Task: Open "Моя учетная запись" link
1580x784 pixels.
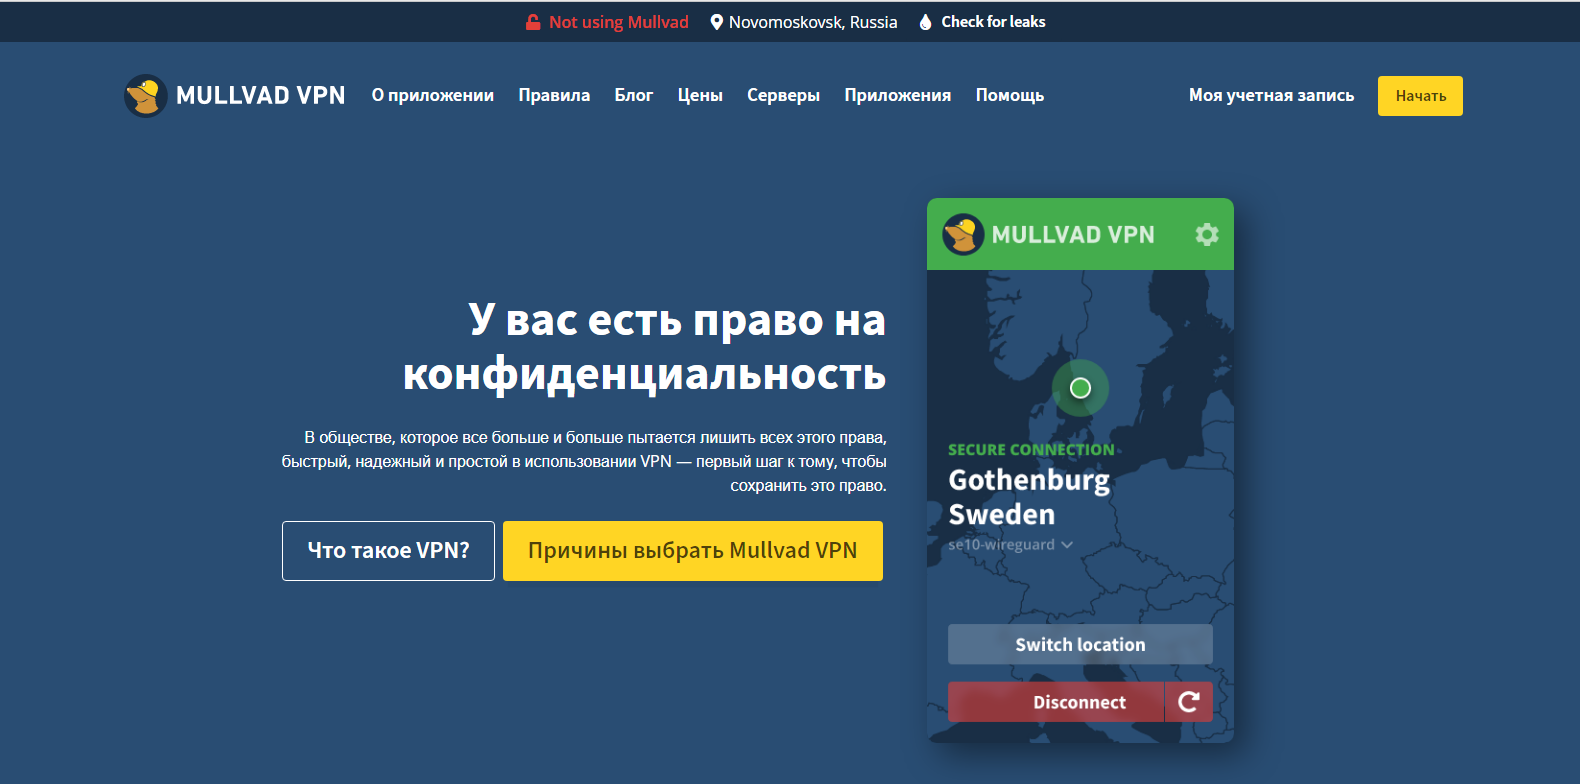Action: [x=1271, y=95]
